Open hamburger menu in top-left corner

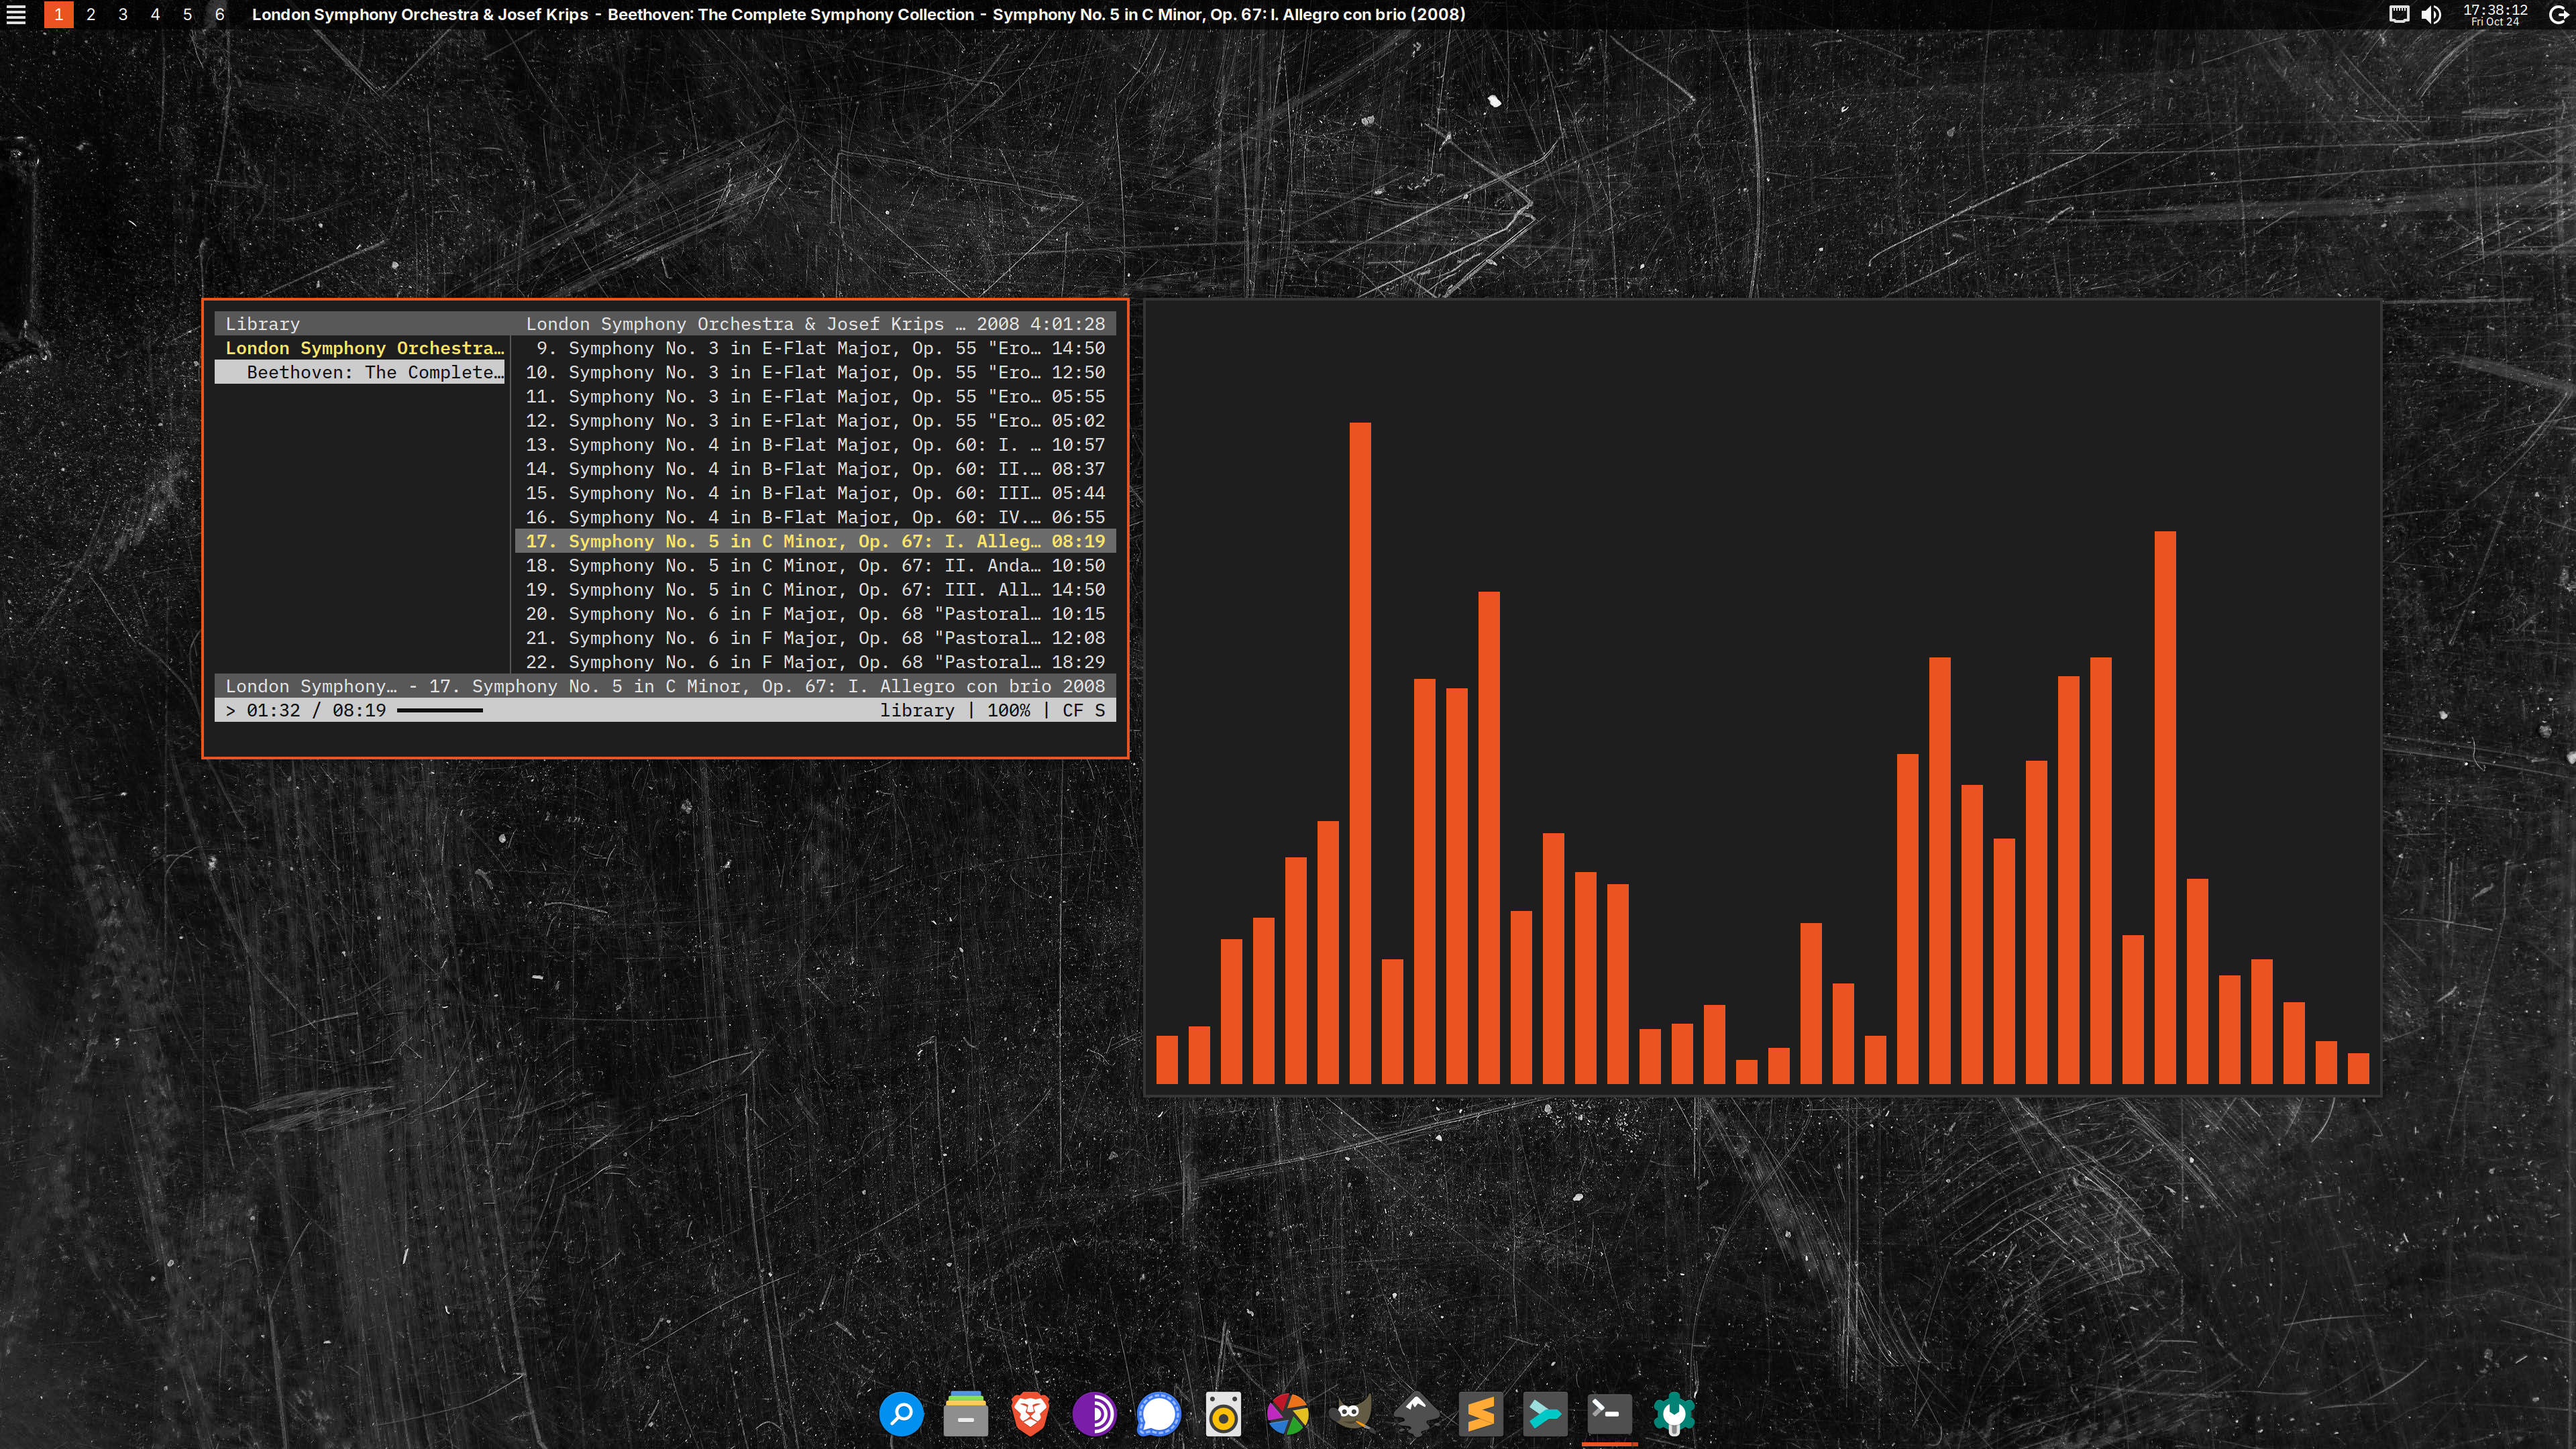point(16,14)
